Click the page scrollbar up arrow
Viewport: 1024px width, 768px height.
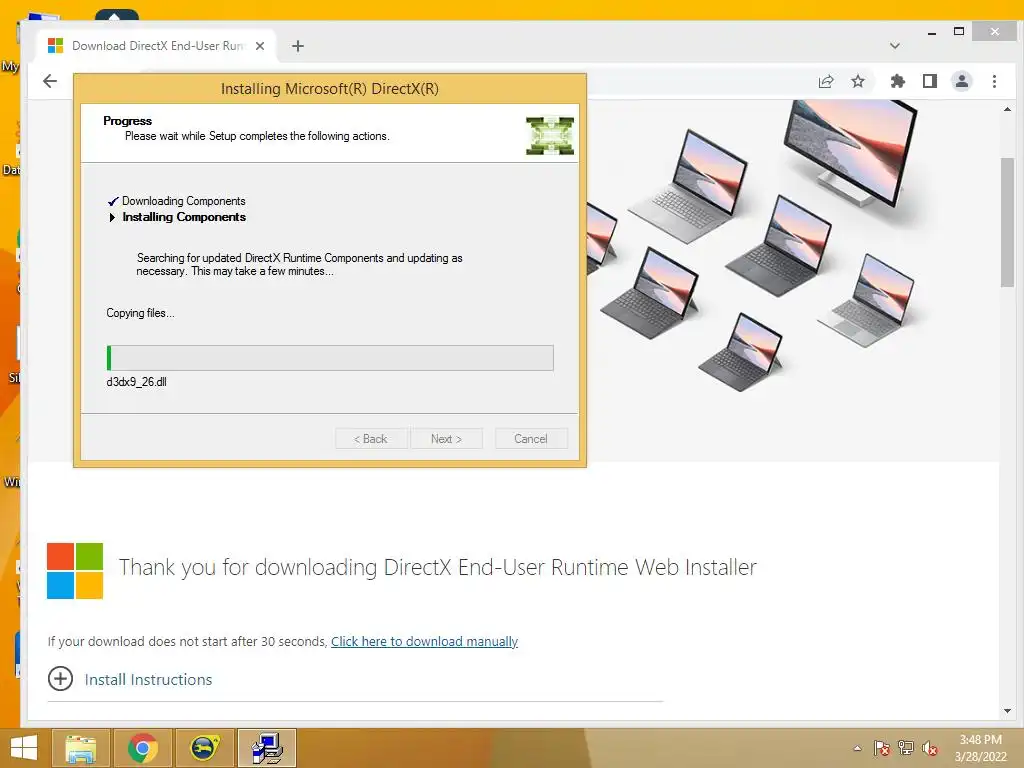coord(1007,110)
